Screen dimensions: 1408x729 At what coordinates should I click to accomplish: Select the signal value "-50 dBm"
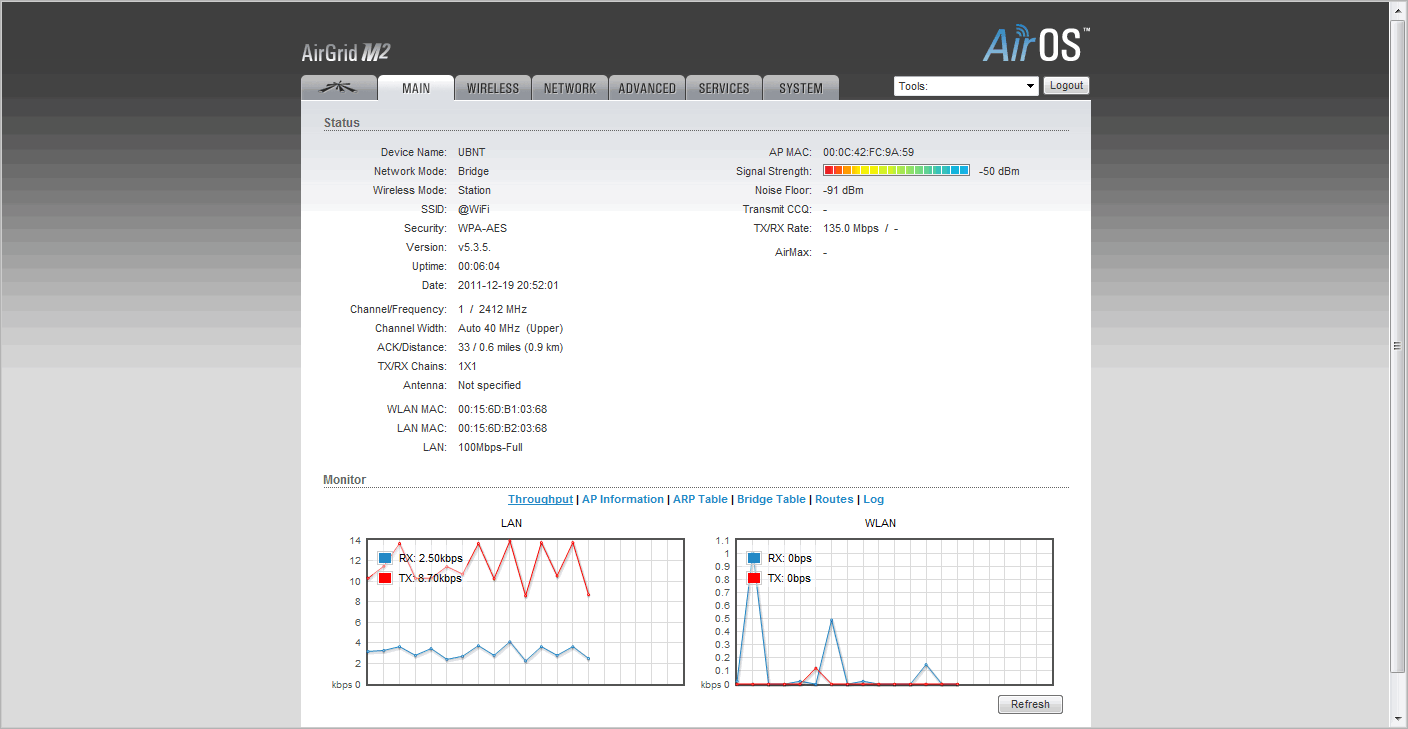tap(999, 171)
